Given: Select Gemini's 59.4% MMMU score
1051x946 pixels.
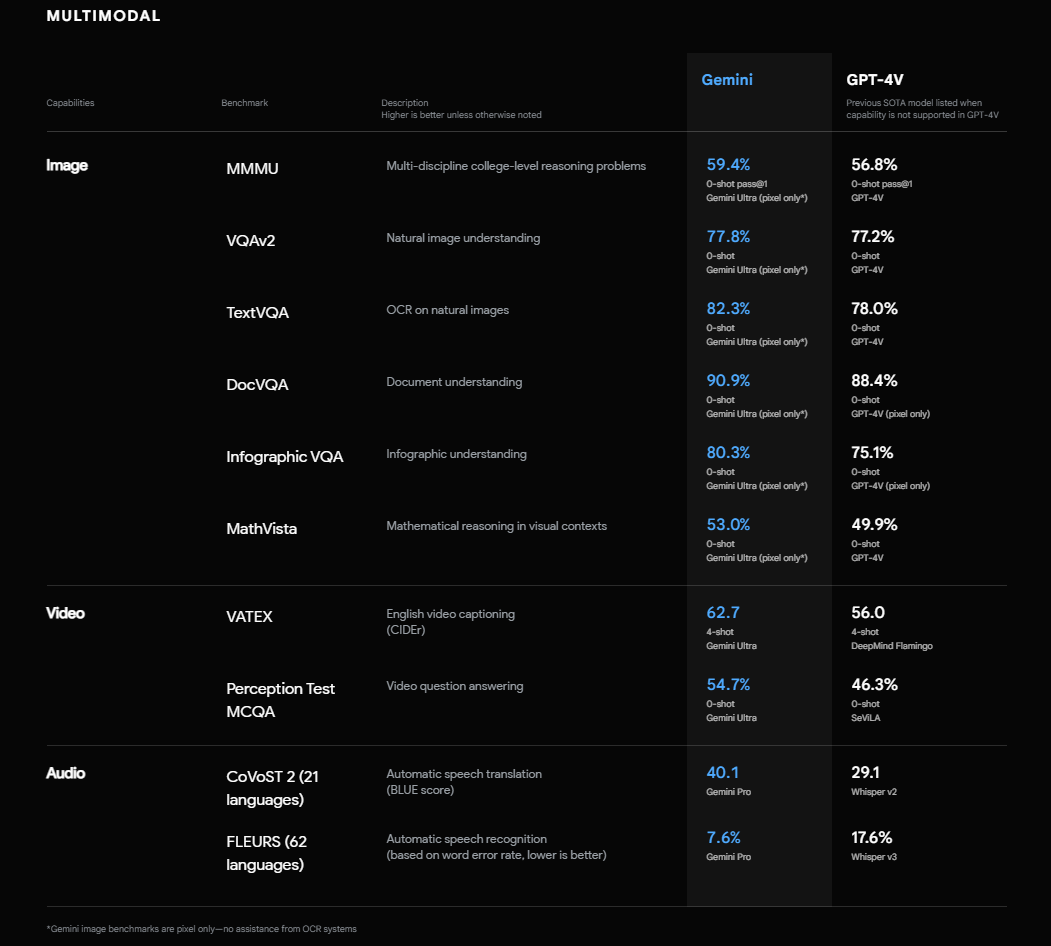Looking at the screenshot, I should click(728, 164).
